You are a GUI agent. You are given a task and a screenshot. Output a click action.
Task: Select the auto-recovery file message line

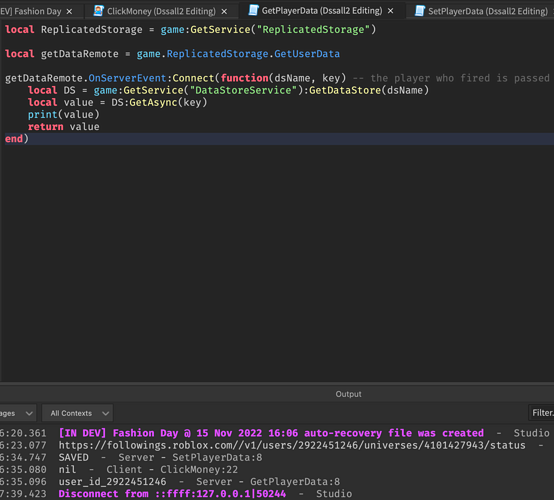click(x=277, y=433)
